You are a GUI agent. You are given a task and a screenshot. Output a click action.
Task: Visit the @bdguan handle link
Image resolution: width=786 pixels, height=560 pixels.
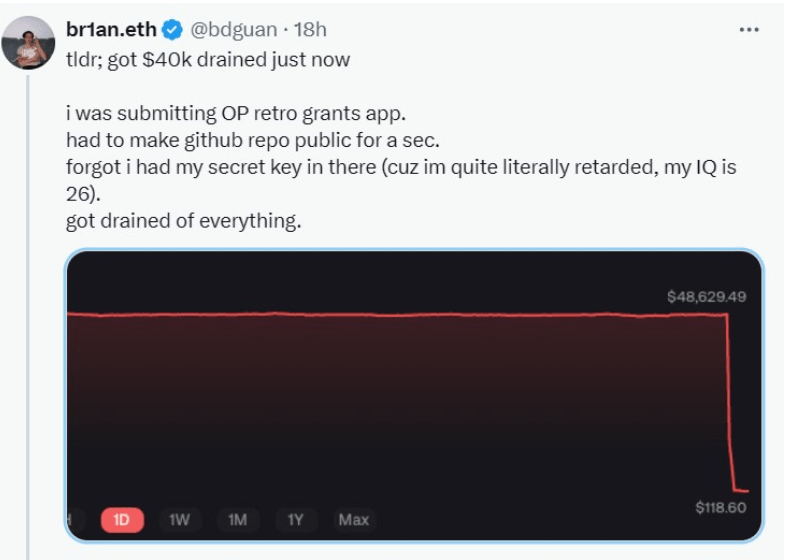coord(234,30)
